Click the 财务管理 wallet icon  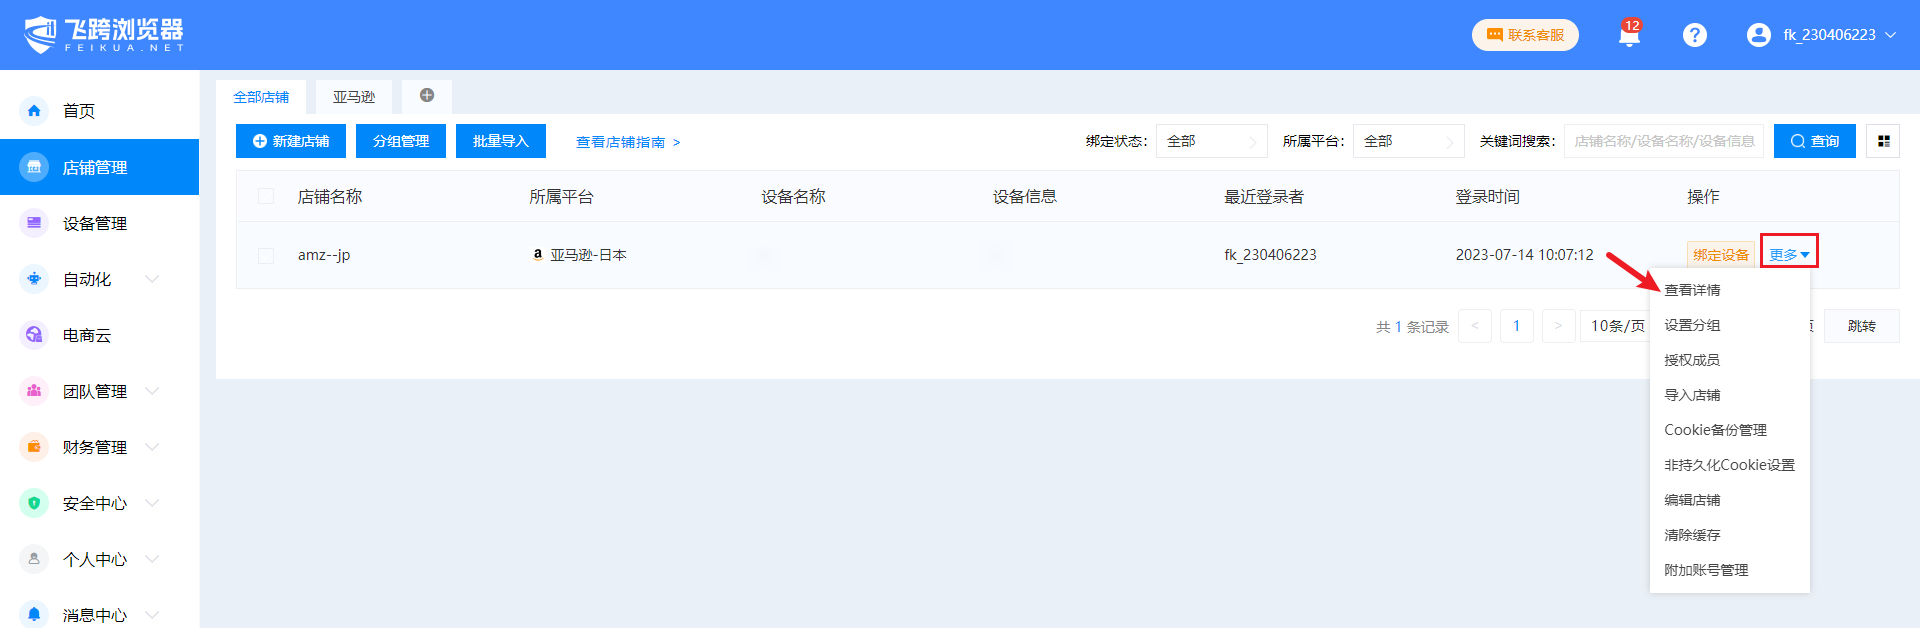(x=34, y=447)
